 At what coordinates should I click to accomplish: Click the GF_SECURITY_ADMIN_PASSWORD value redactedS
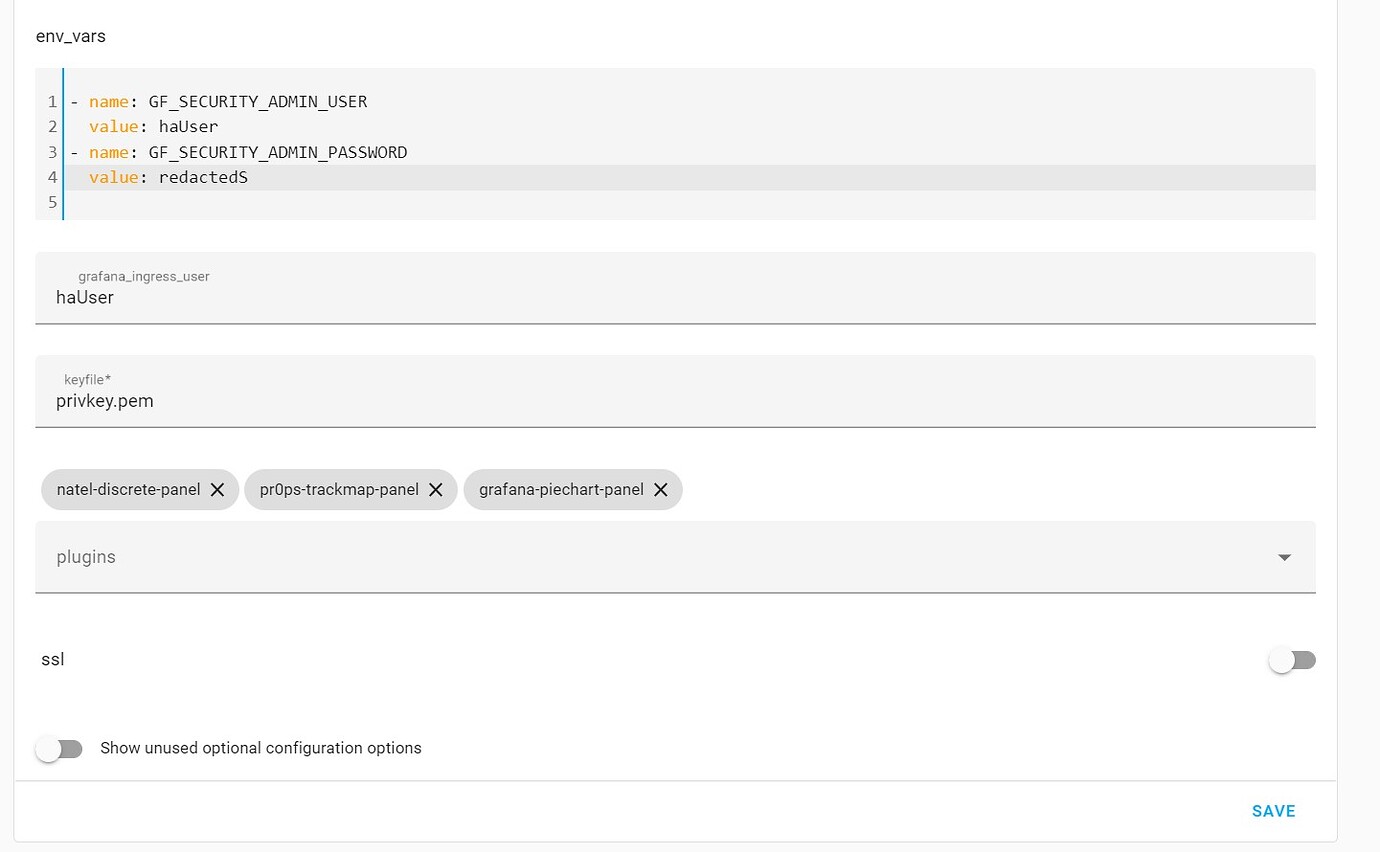pyautogui.click(x=203, y=177)
